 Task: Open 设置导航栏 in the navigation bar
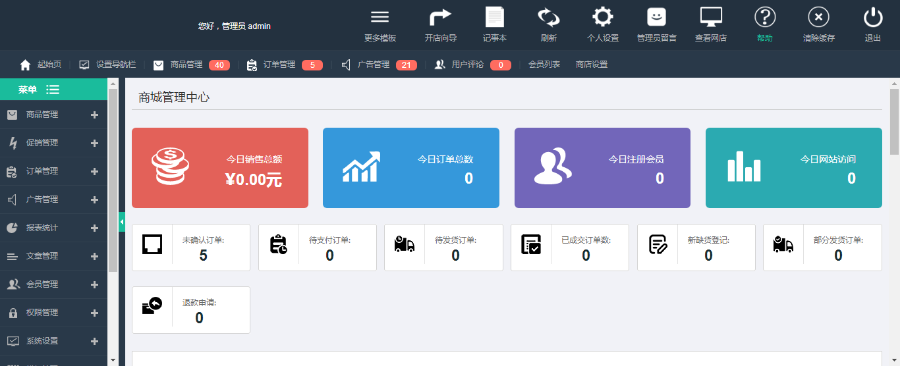click(x=107, y=65)
